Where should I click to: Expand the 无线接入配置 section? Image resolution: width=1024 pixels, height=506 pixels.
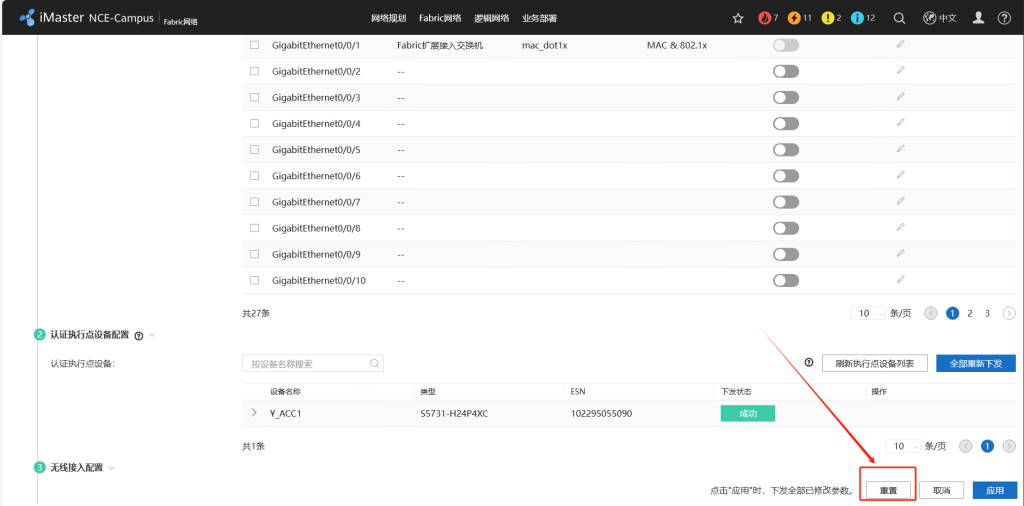[x=112, y=467]
